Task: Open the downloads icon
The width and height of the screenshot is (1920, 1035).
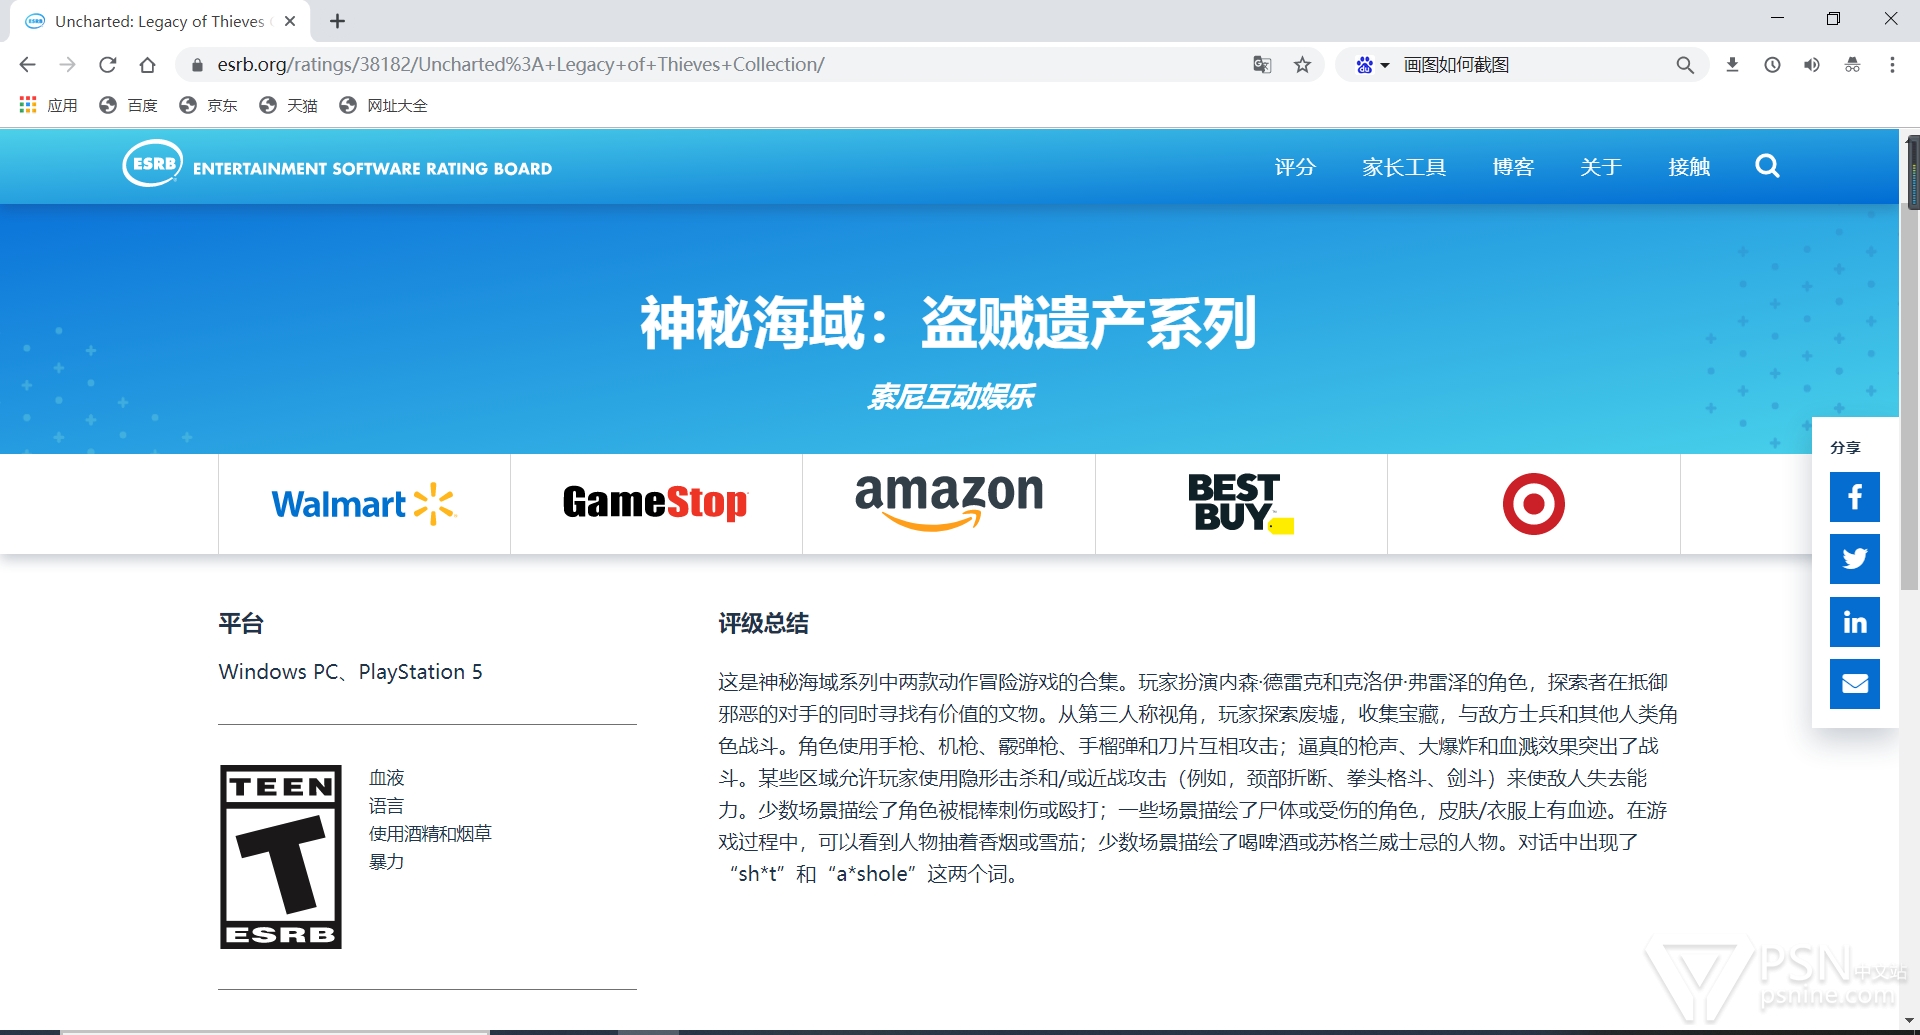Action: 1732,65
